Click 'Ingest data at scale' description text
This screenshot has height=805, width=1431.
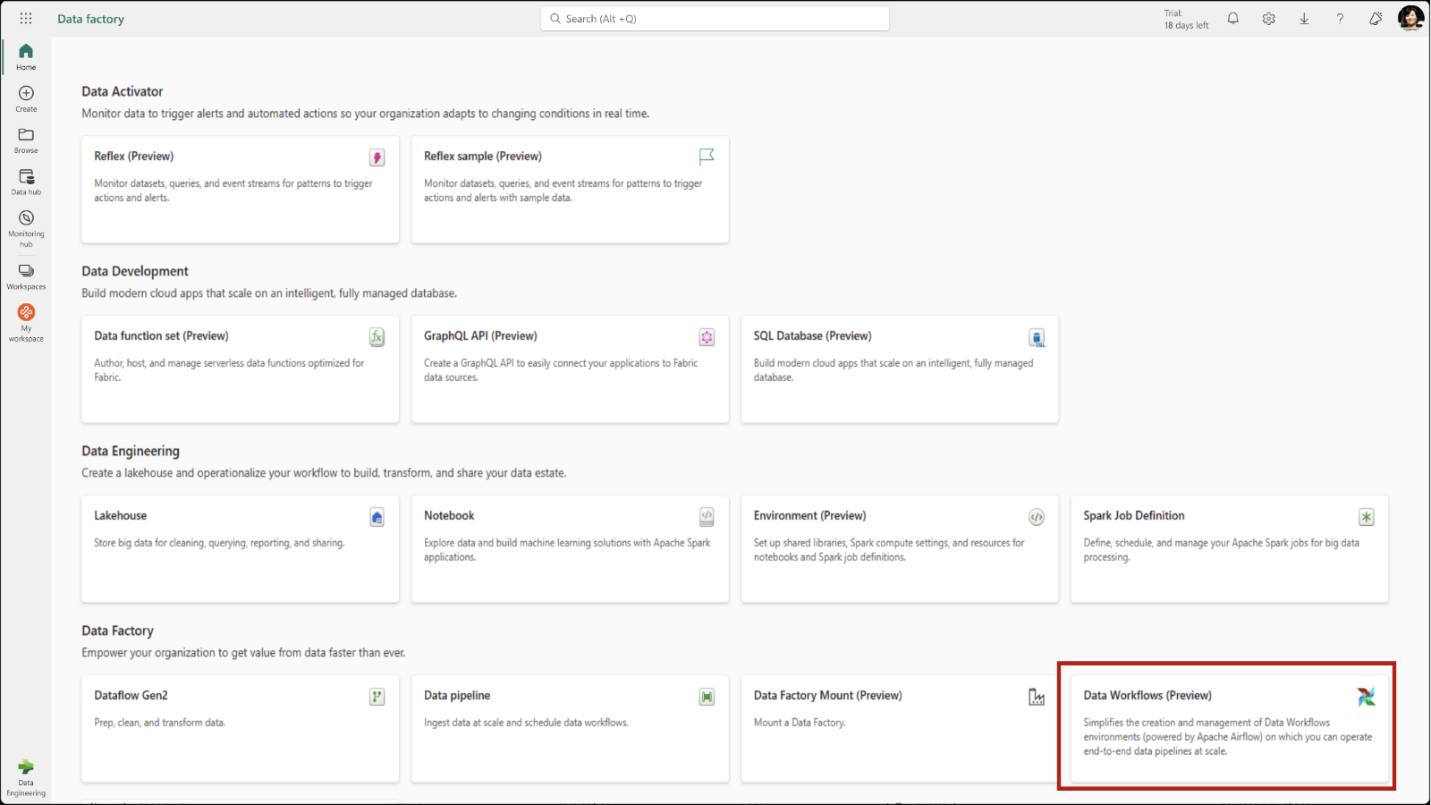click(526, 722)
